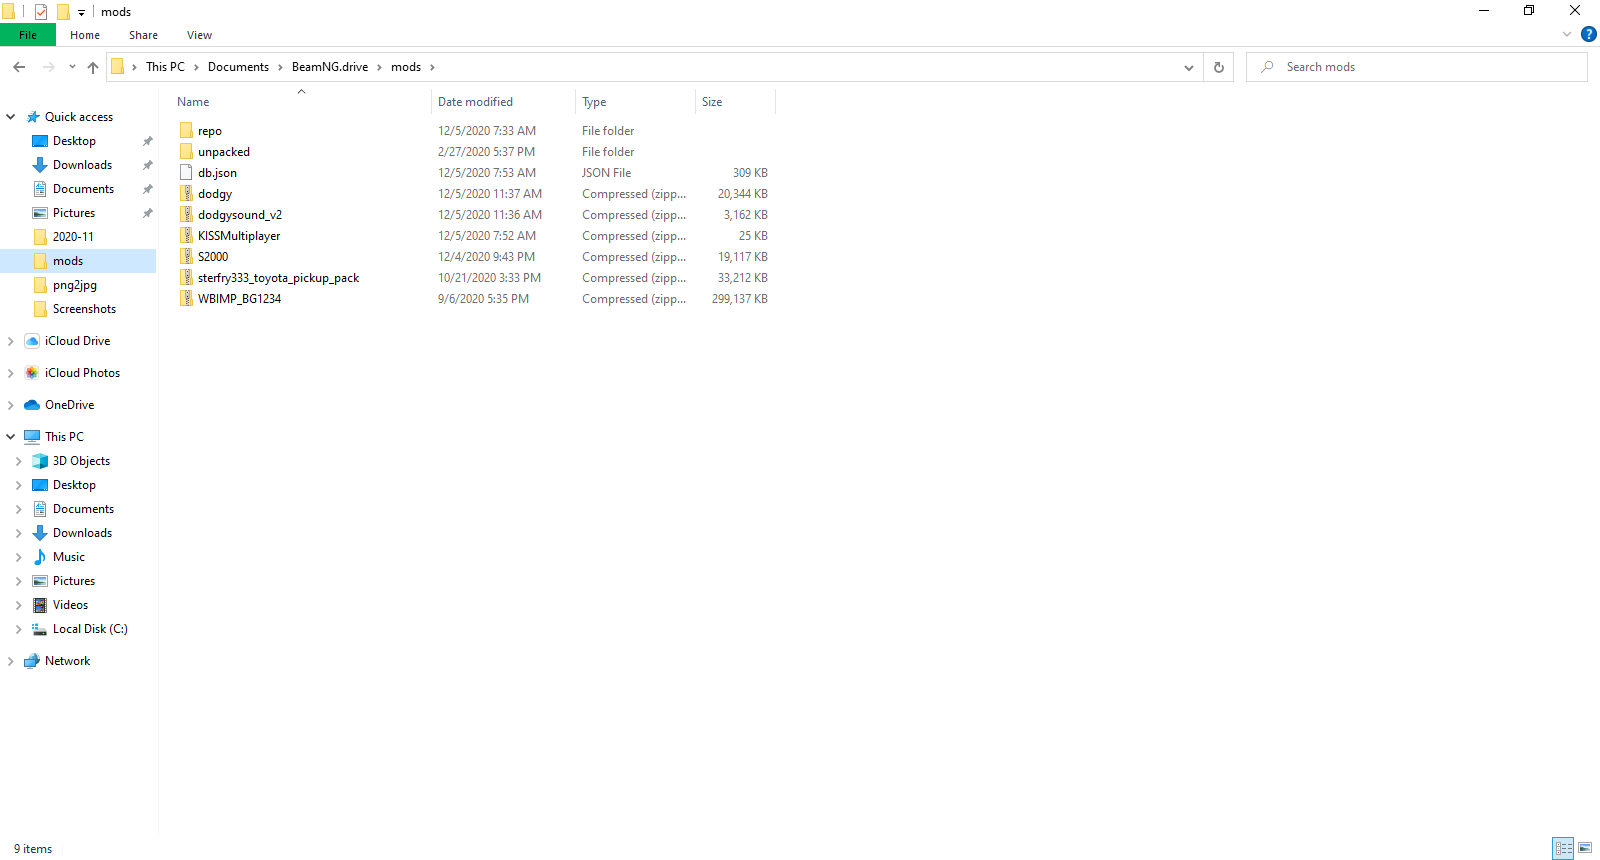
Task: Click This PC in the address bar
Action: coord(165,67)
